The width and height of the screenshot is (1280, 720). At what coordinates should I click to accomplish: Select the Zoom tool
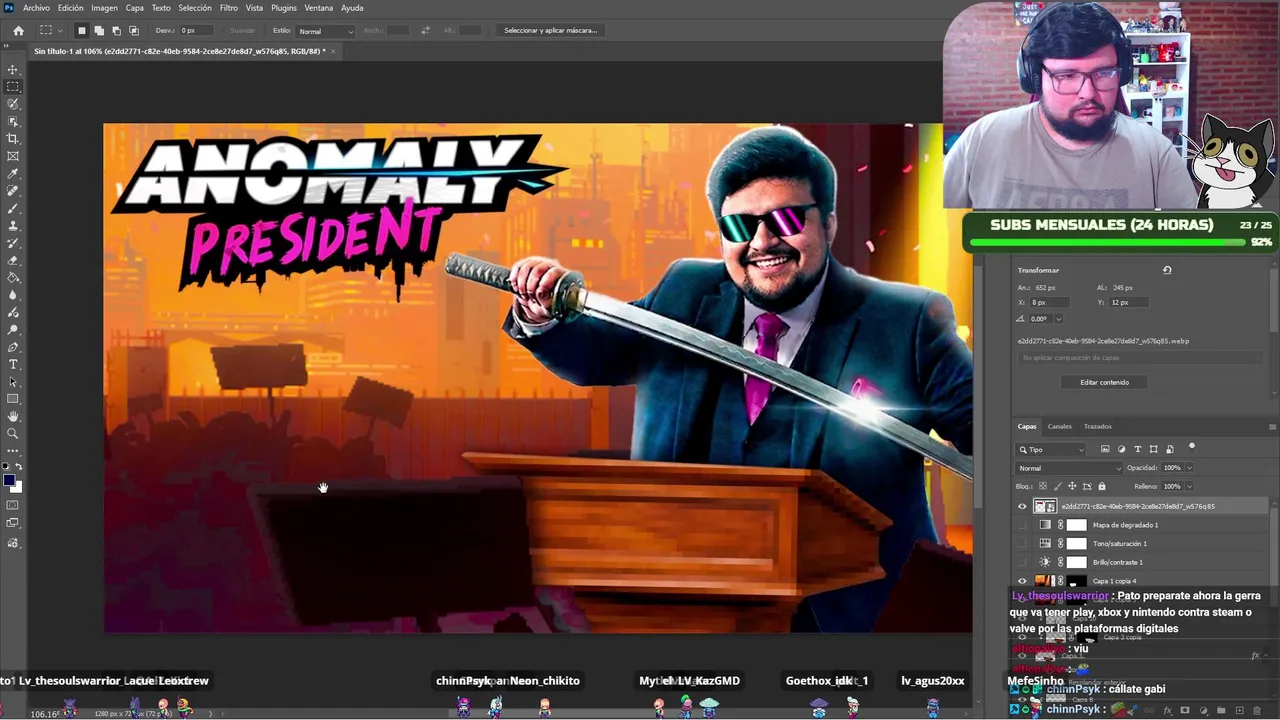(x=13, y=434)
